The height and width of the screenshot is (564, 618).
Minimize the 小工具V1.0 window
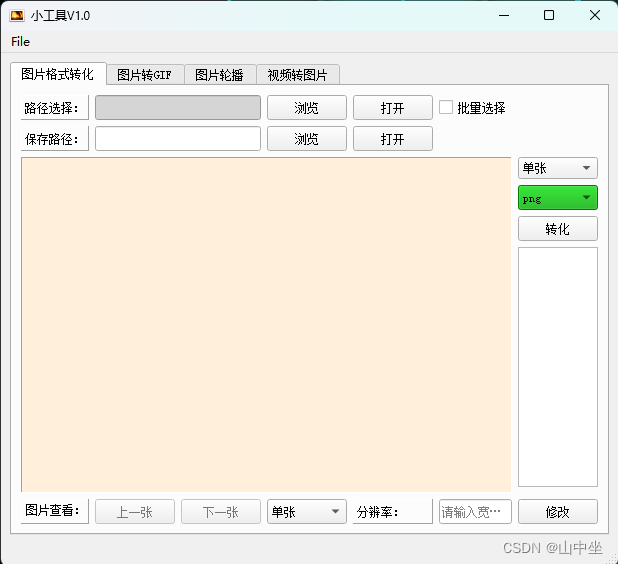click(x=504, y=15)
